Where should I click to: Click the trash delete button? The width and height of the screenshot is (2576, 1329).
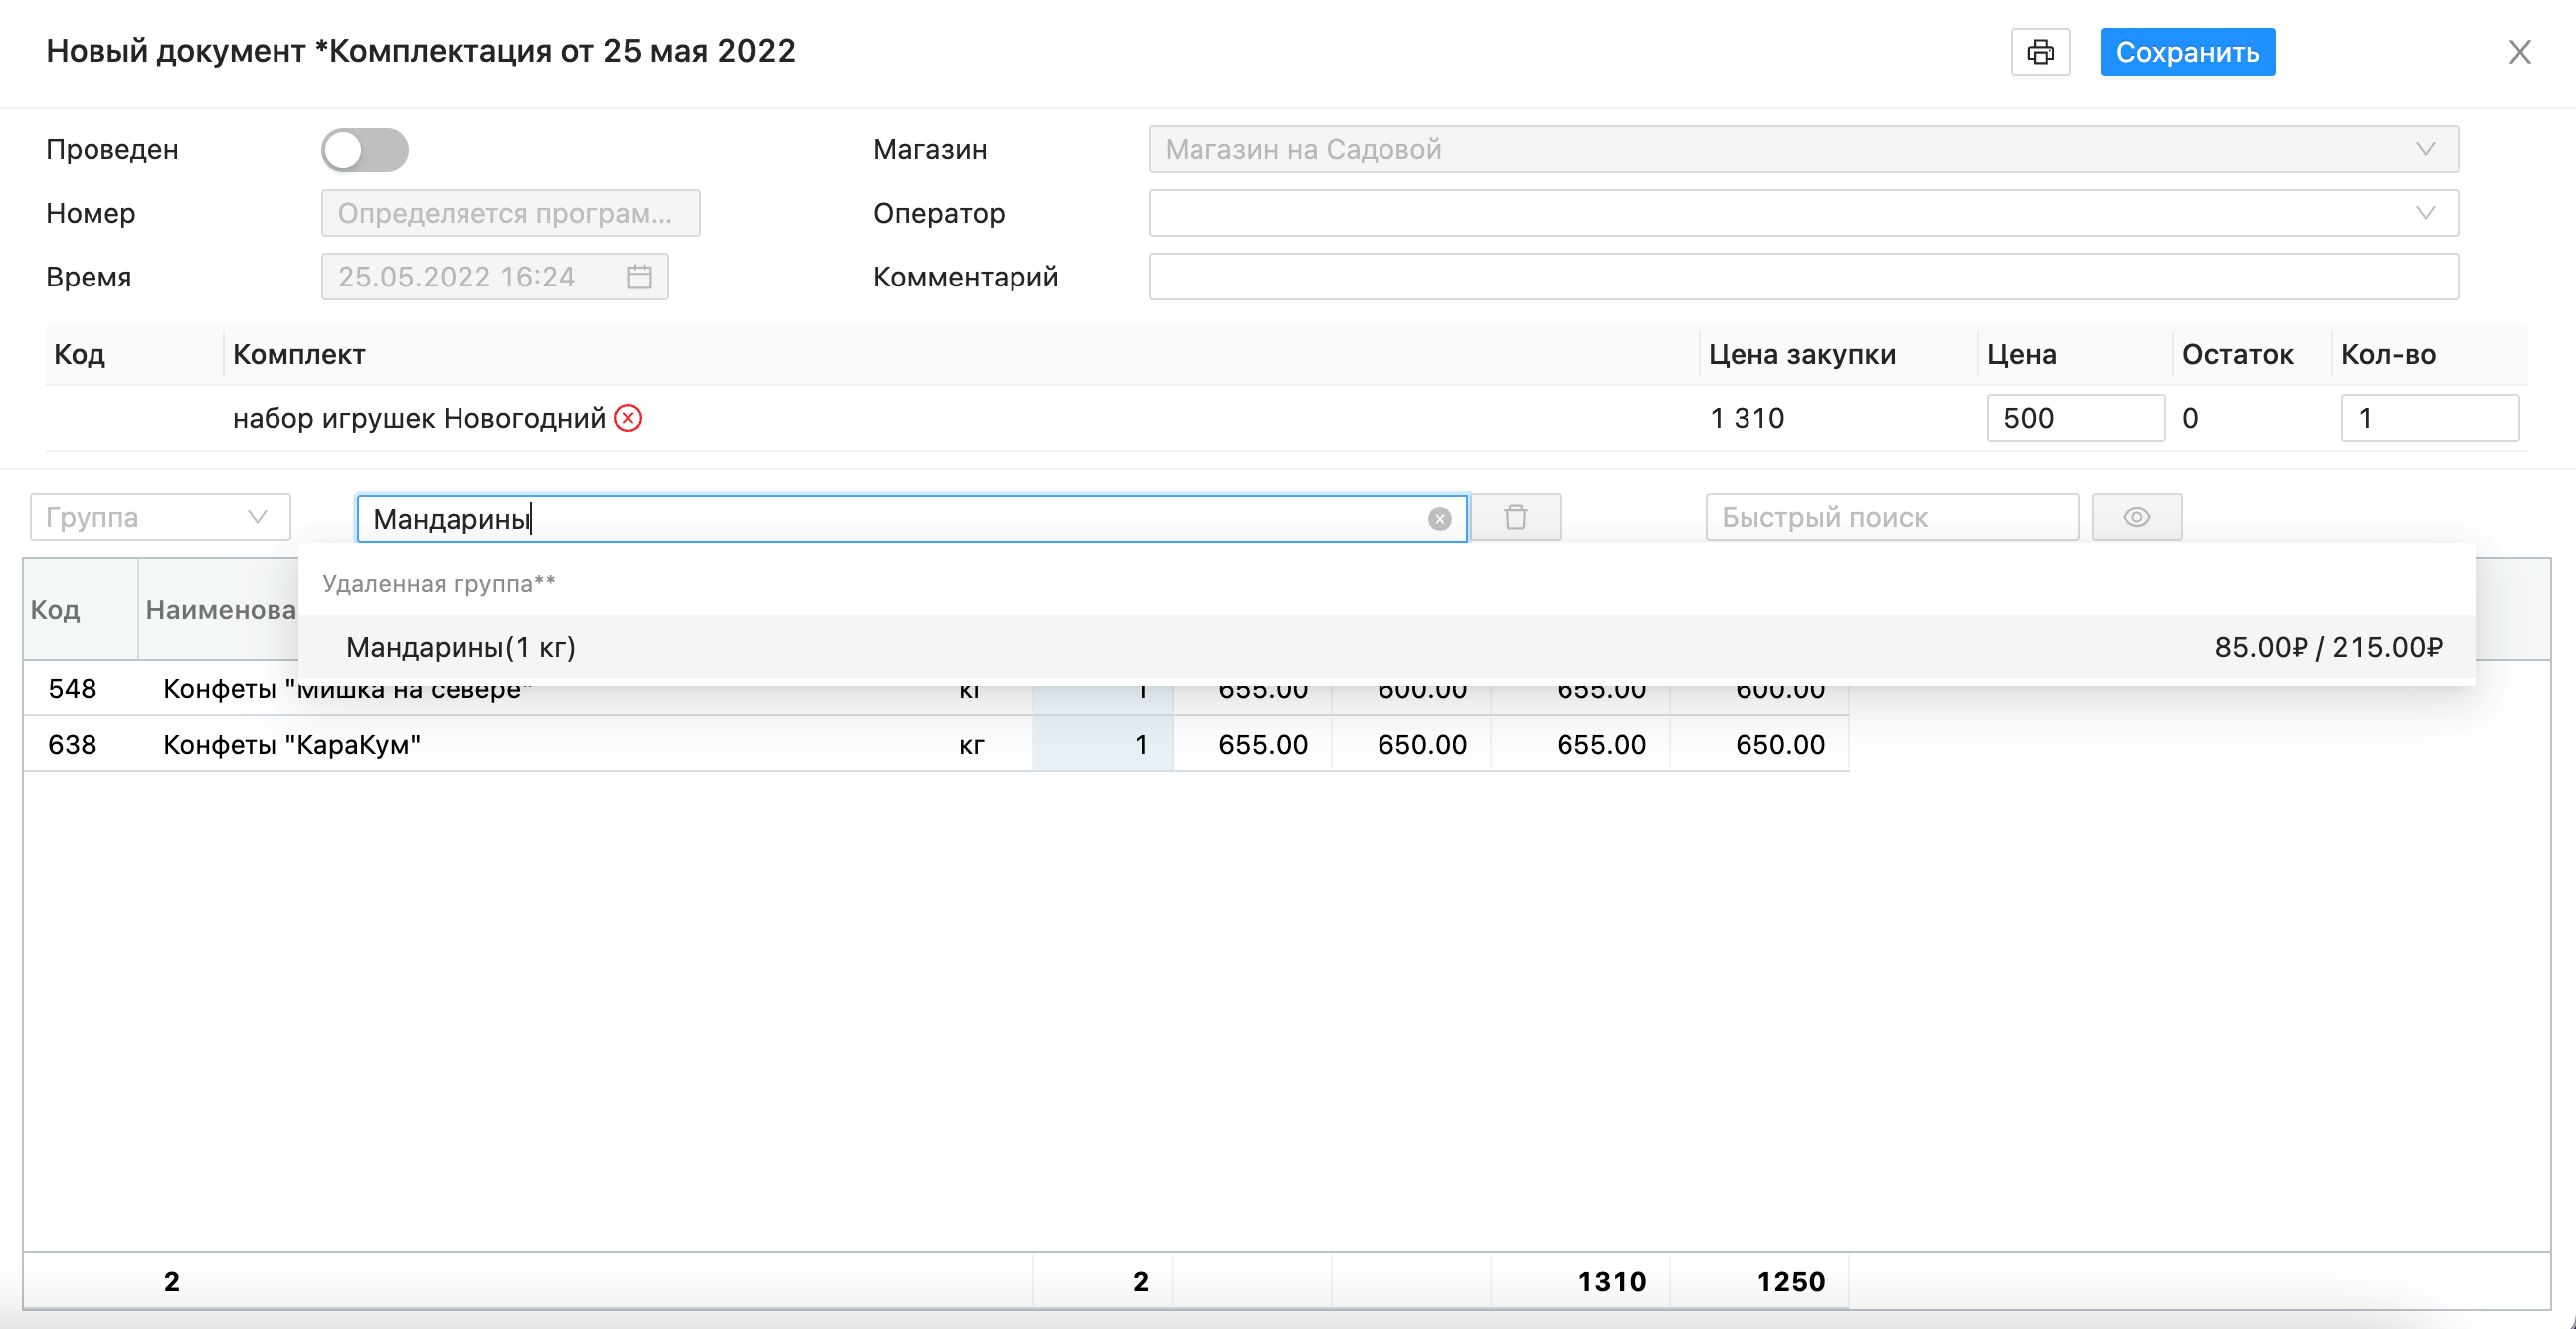coord(1515,518)
